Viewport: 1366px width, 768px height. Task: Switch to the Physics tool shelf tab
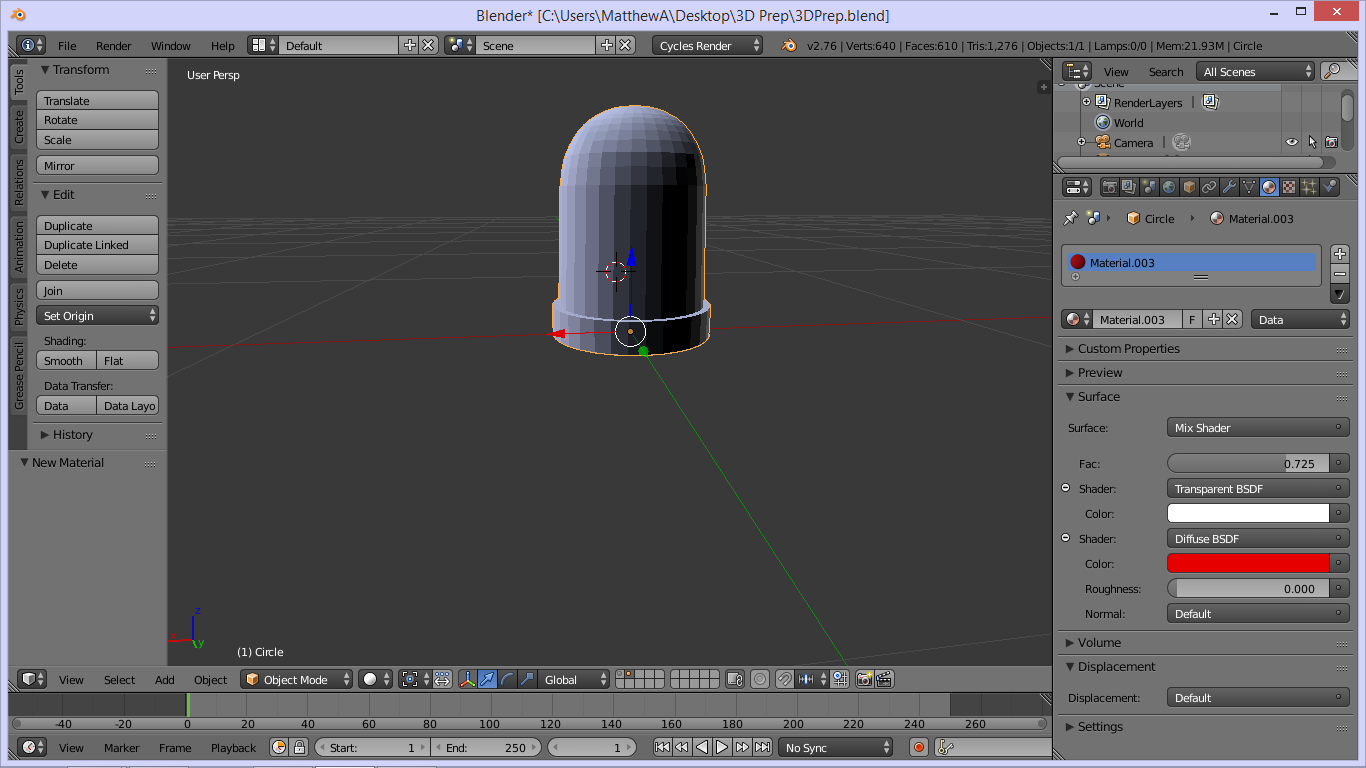point(18,306)
